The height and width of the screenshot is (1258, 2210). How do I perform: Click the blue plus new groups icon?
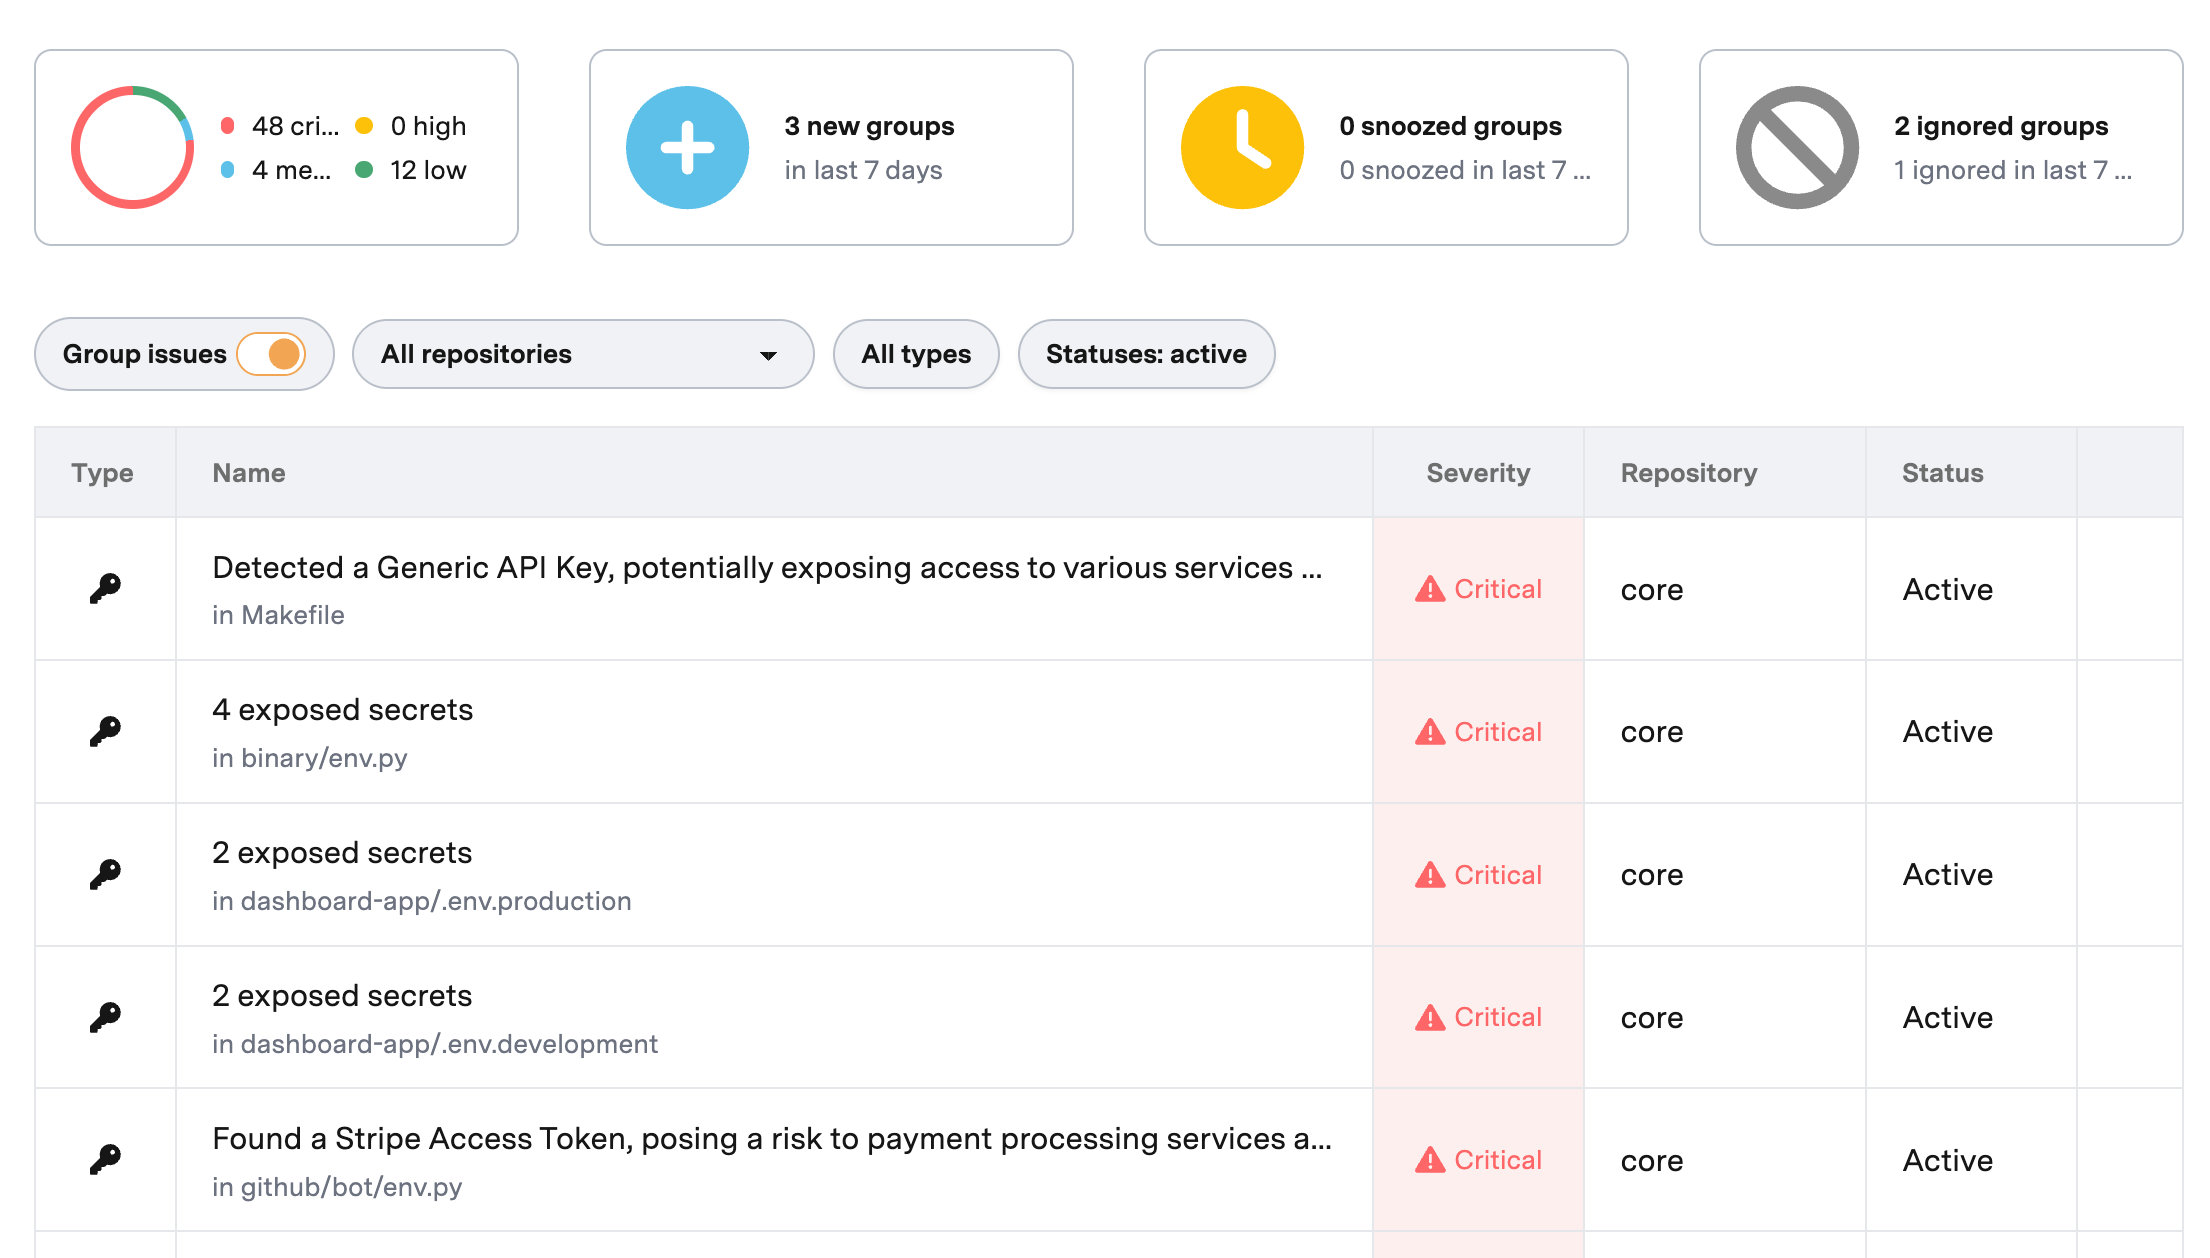pos(687,148)
